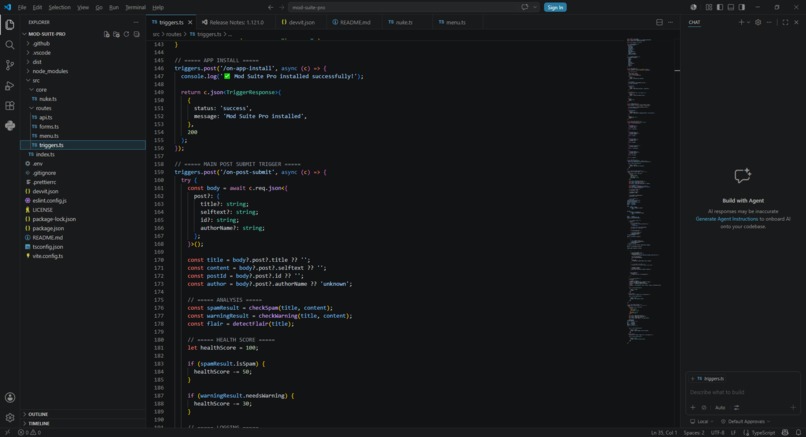Collapse the core folder
The image size is (806, 437).
coord(83,89)
